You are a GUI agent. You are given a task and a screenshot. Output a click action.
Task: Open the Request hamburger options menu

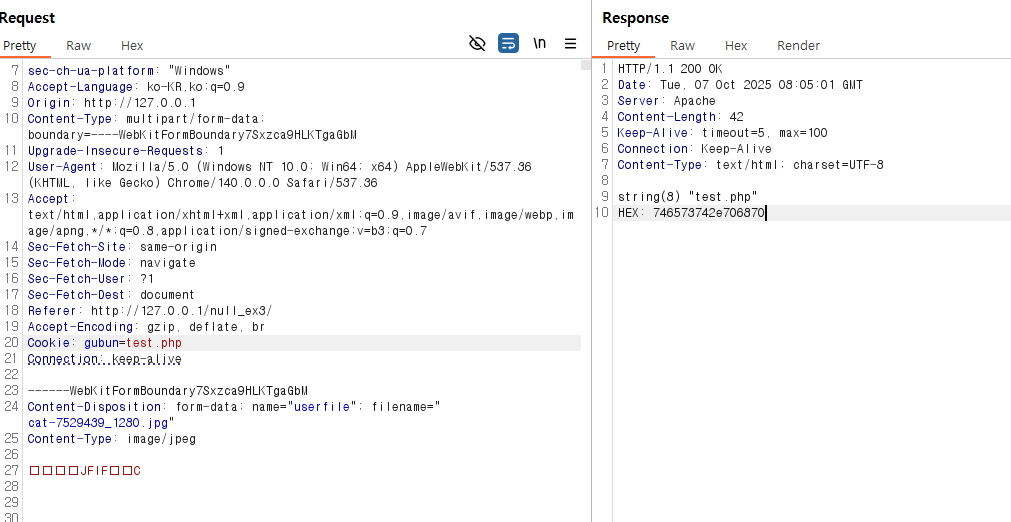pyautogui.click(x=570, y=43)
